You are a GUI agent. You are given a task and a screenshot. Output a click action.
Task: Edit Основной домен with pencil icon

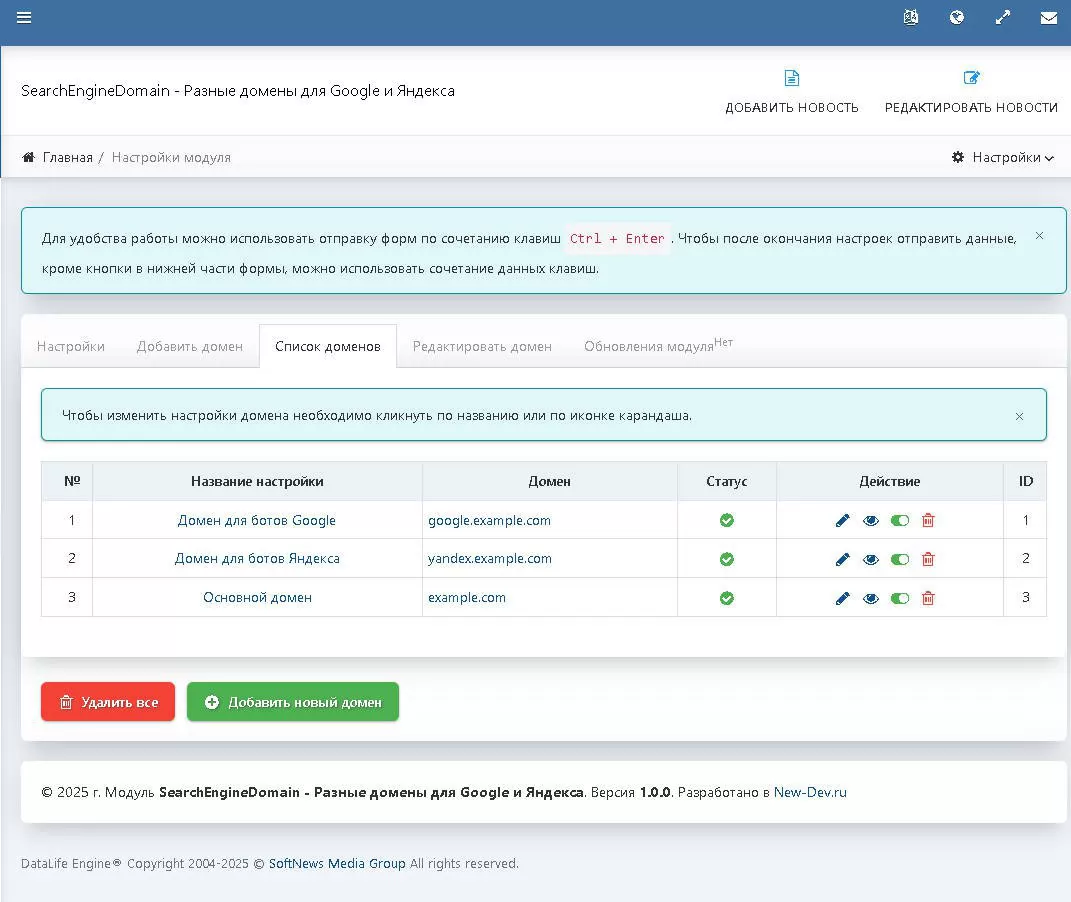click(842, 598)
